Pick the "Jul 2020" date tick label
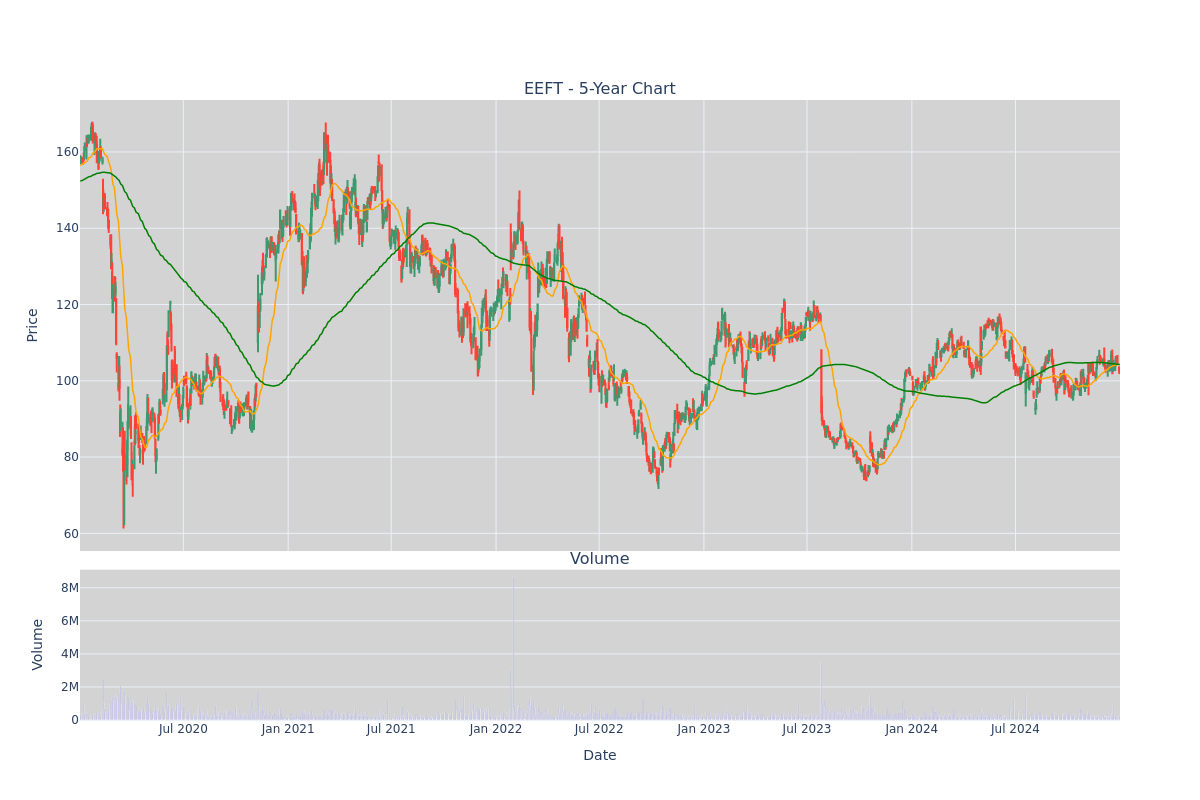The image size is (1200, 800). point(183,729)
